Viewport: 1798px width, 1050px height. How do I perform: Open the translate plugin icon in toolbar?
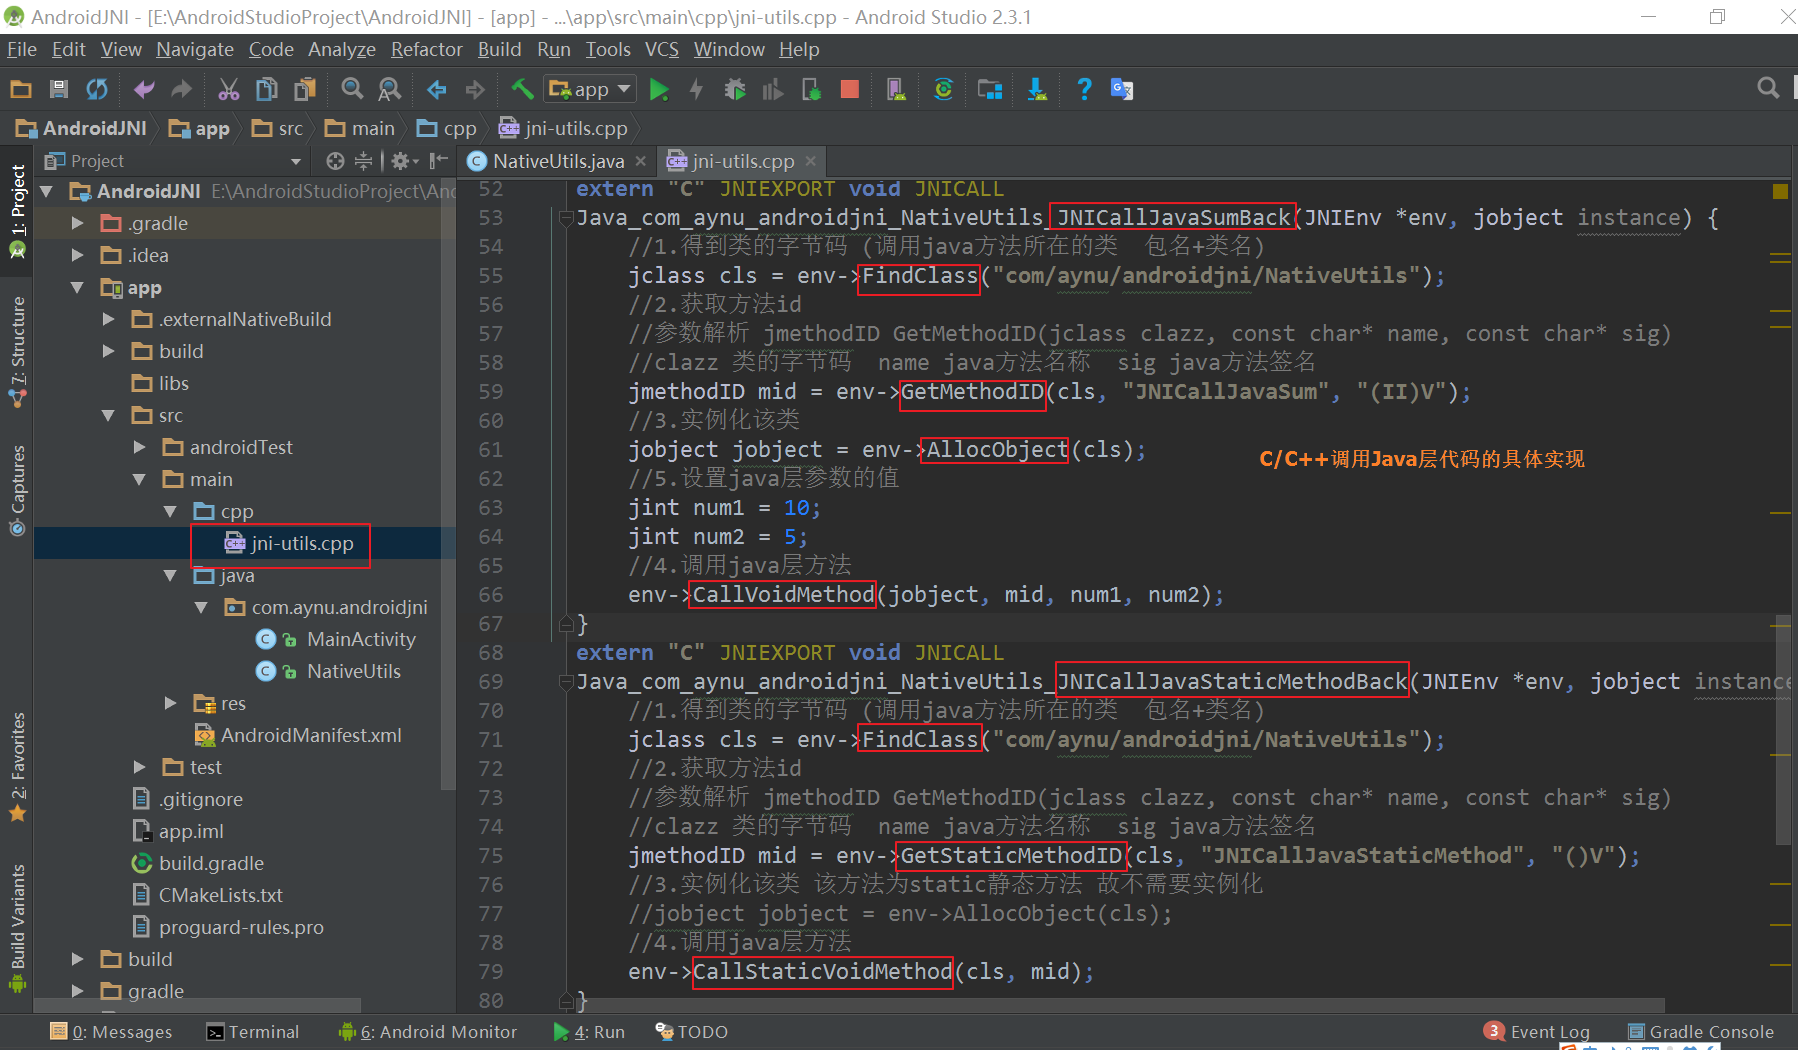1122,90
